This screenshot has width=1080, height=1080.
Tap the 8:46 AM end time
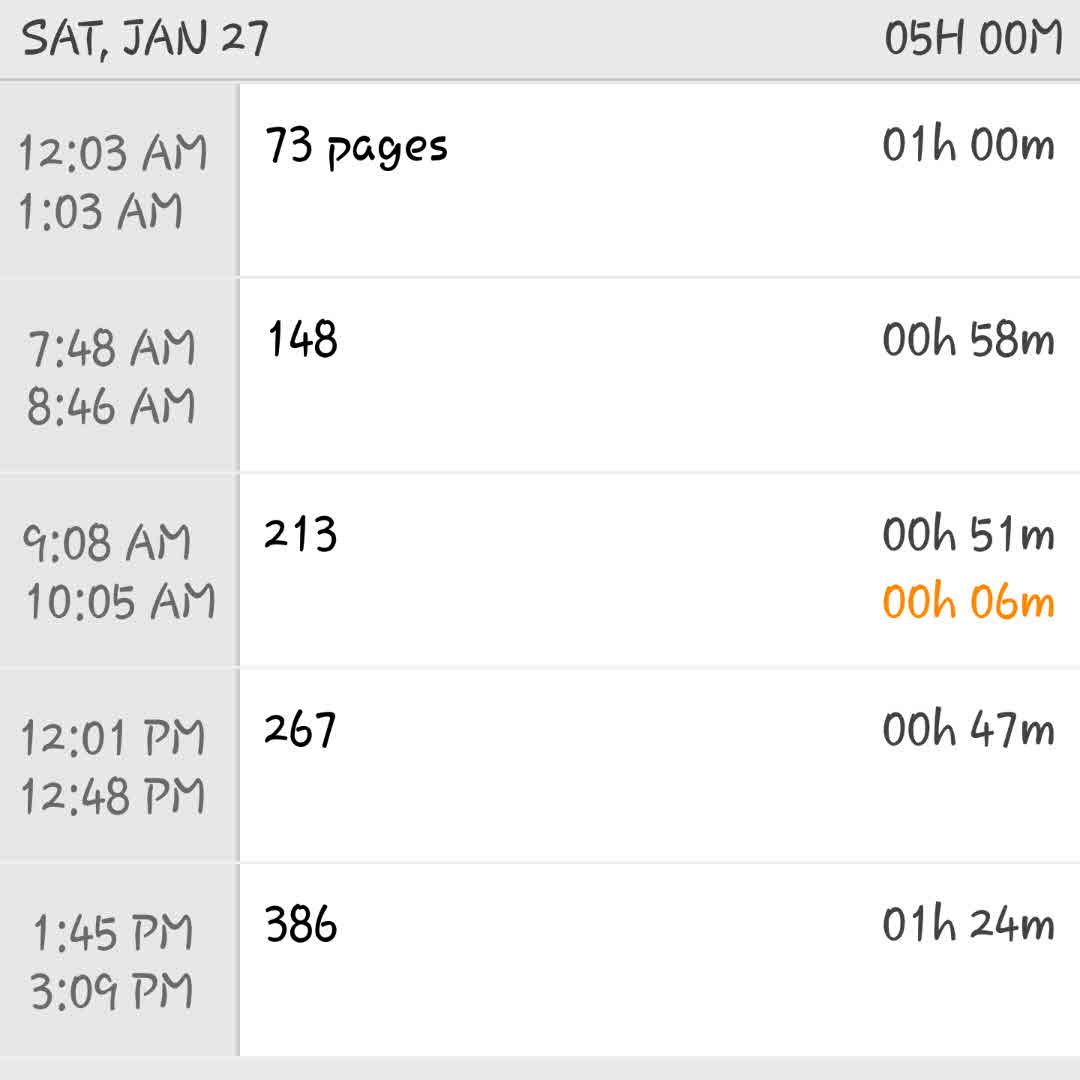pyautogui.click(x=112, y=407)
